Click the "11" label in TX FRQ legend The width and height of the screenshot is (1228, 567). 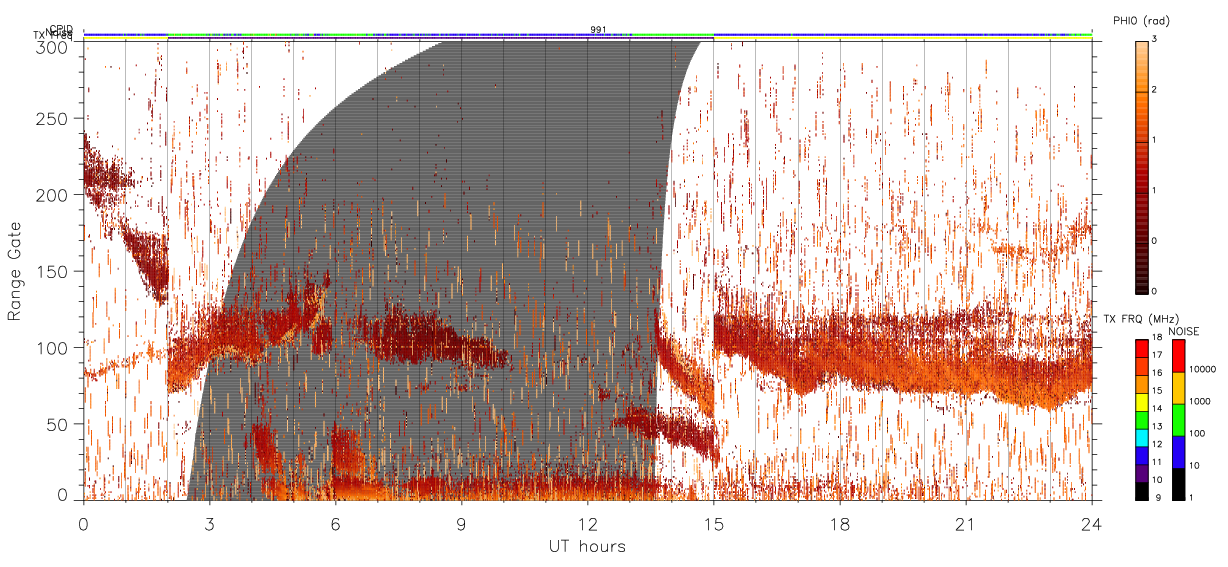[1158, 461]
